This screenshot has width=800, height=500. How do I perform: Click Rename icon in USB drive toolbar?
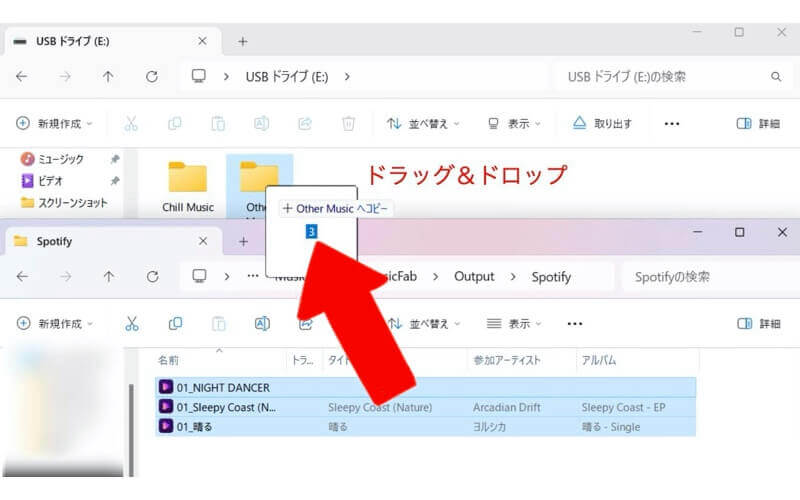point(261,123)
